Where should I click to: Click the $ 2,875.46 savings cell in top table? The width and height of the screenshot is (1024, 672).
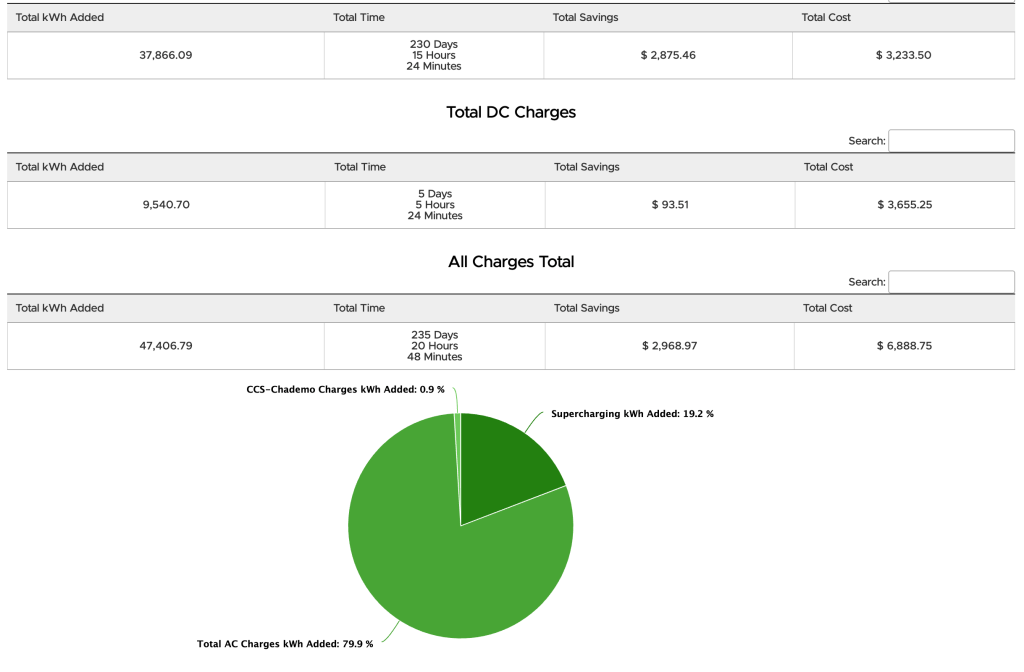pyautogui.click(x=668, y=55)
